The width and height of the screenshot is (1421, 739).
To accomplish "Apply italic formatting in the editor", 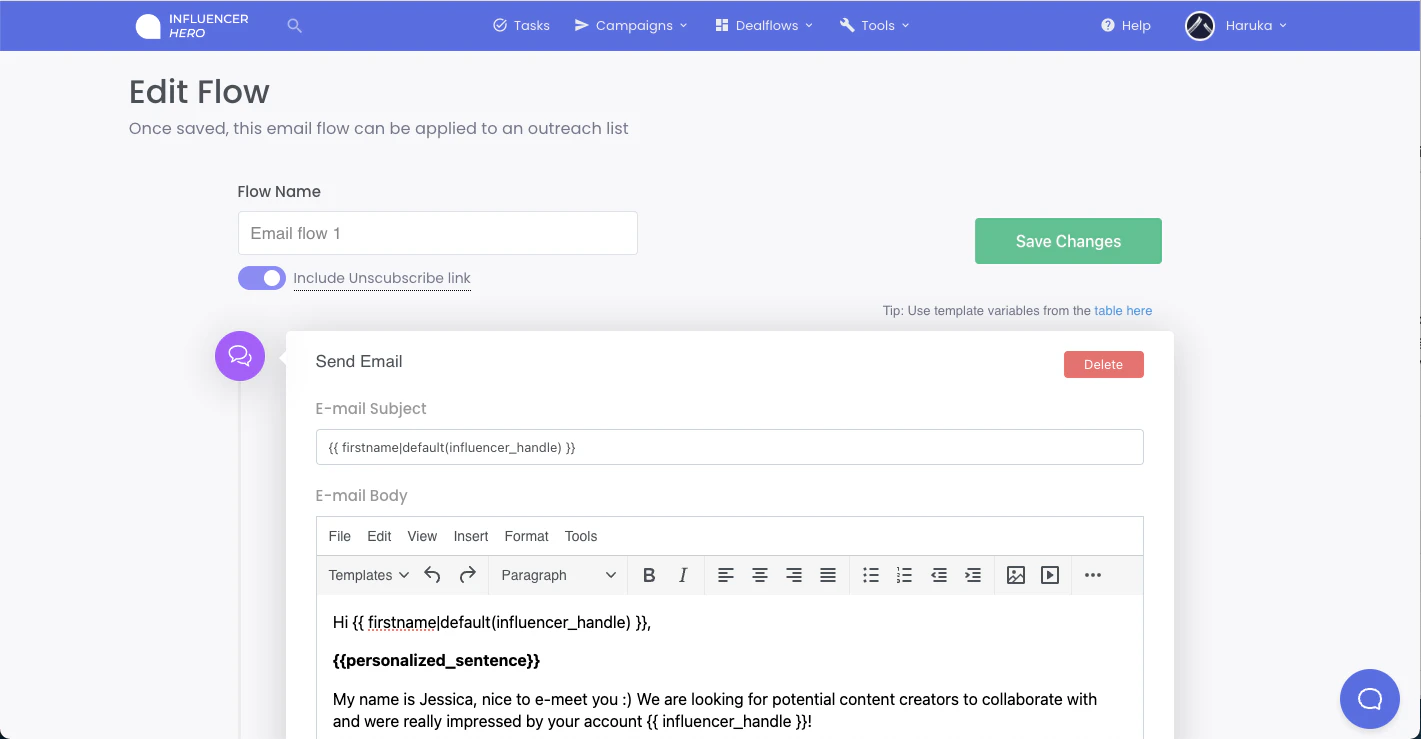I will click(683, 575).
